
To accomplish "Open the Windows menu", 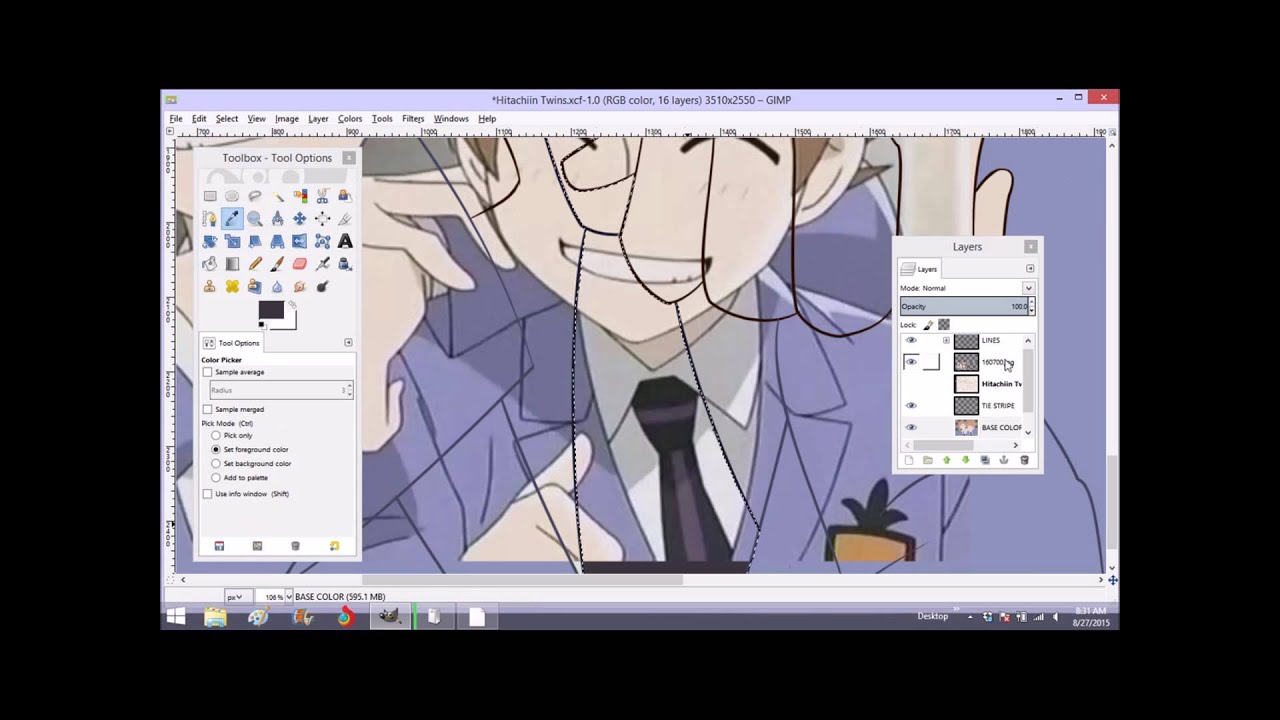I will pyautogui.click(x=451, y=119).
